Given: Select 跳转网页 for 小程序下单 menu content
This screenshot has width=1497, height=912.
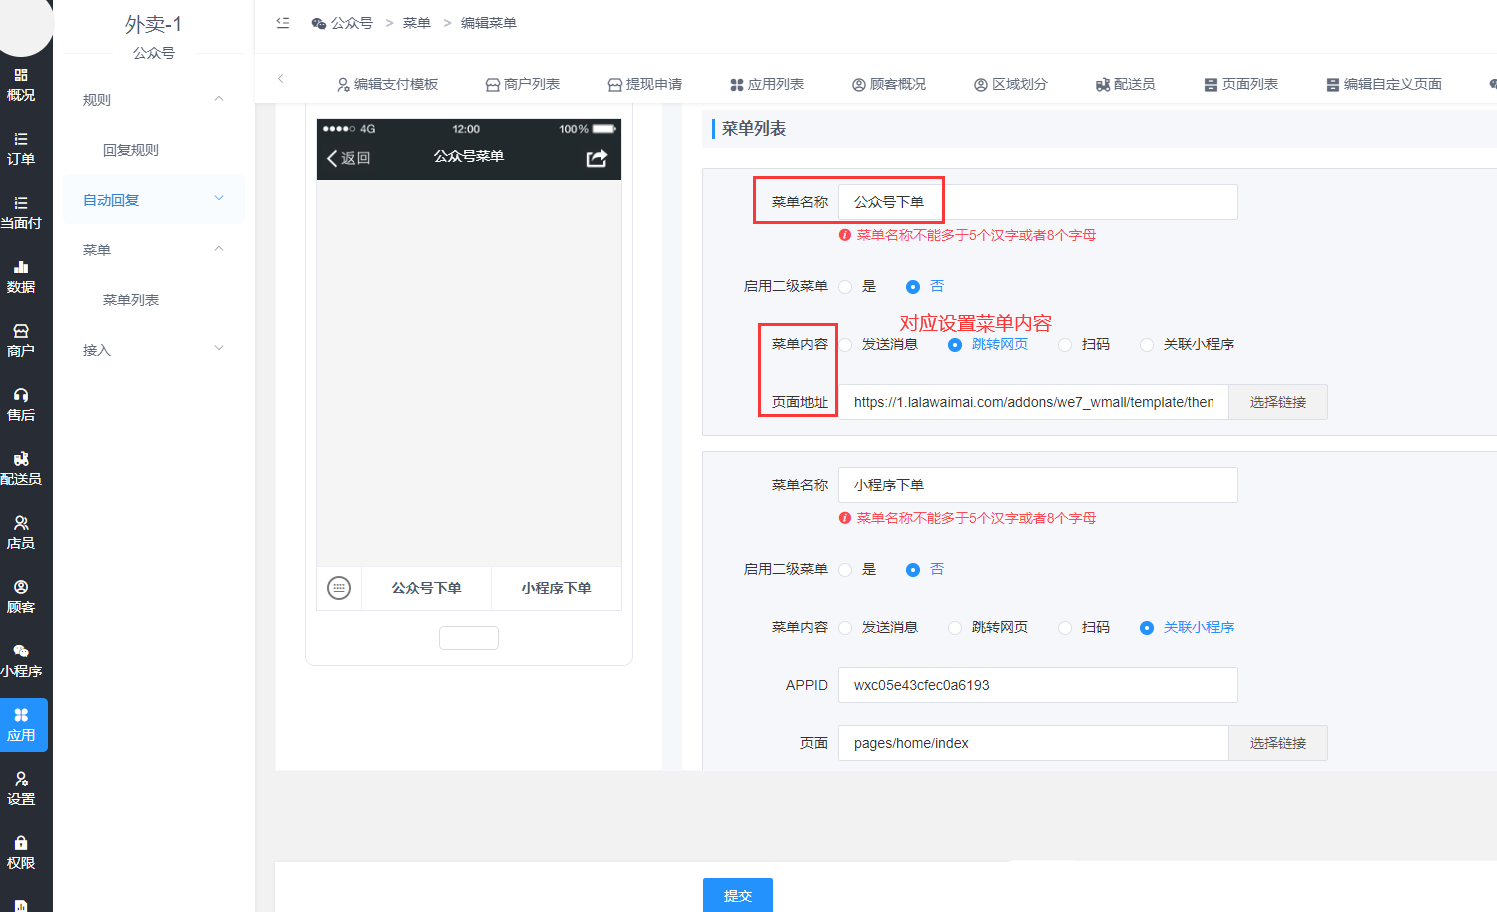Looking at the screenshot, I should pyautogui.click(x=955, y=628).
